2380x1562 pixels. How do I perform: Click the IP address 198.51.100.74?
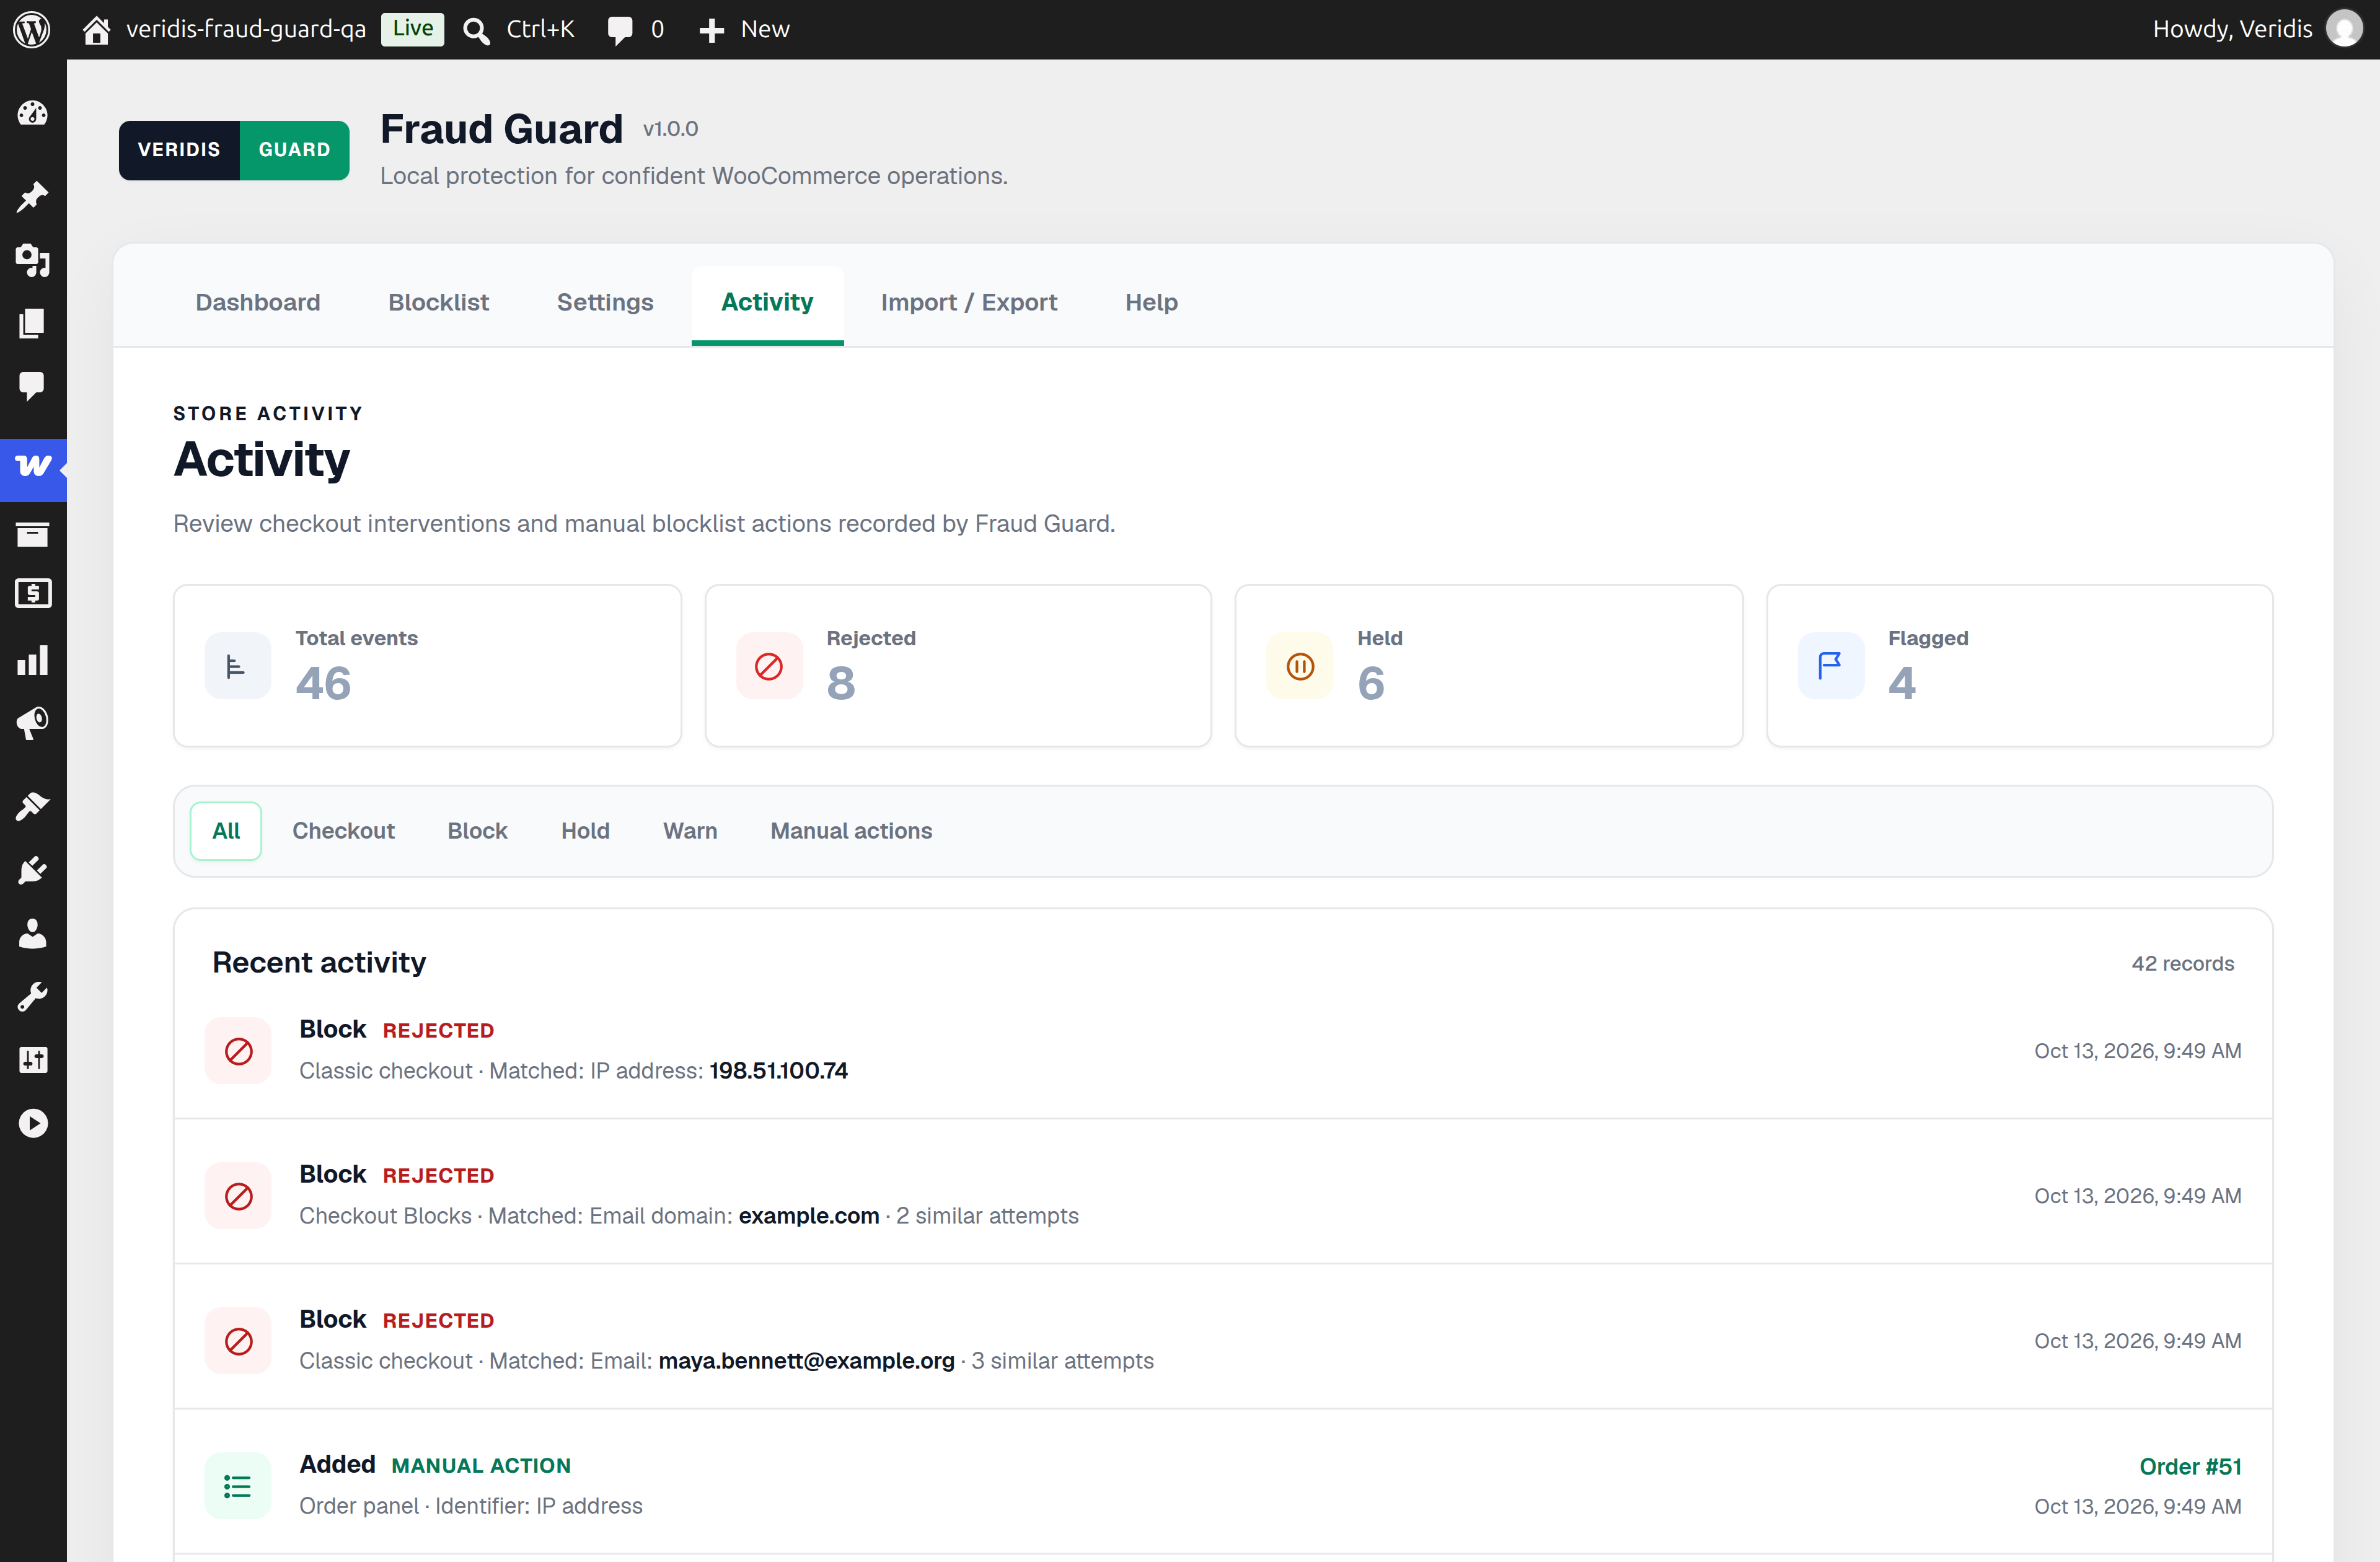pyautogui.click(x=778, y=1071)
